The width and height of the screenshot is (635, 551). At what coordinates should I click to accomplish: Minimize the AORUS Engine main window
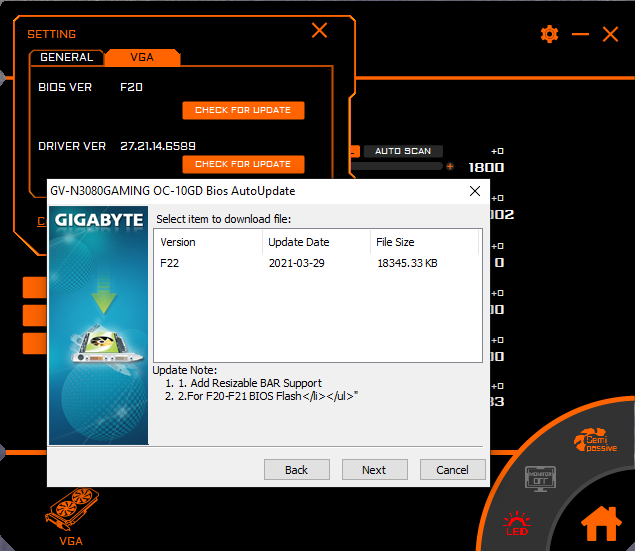tap(580, 34)
